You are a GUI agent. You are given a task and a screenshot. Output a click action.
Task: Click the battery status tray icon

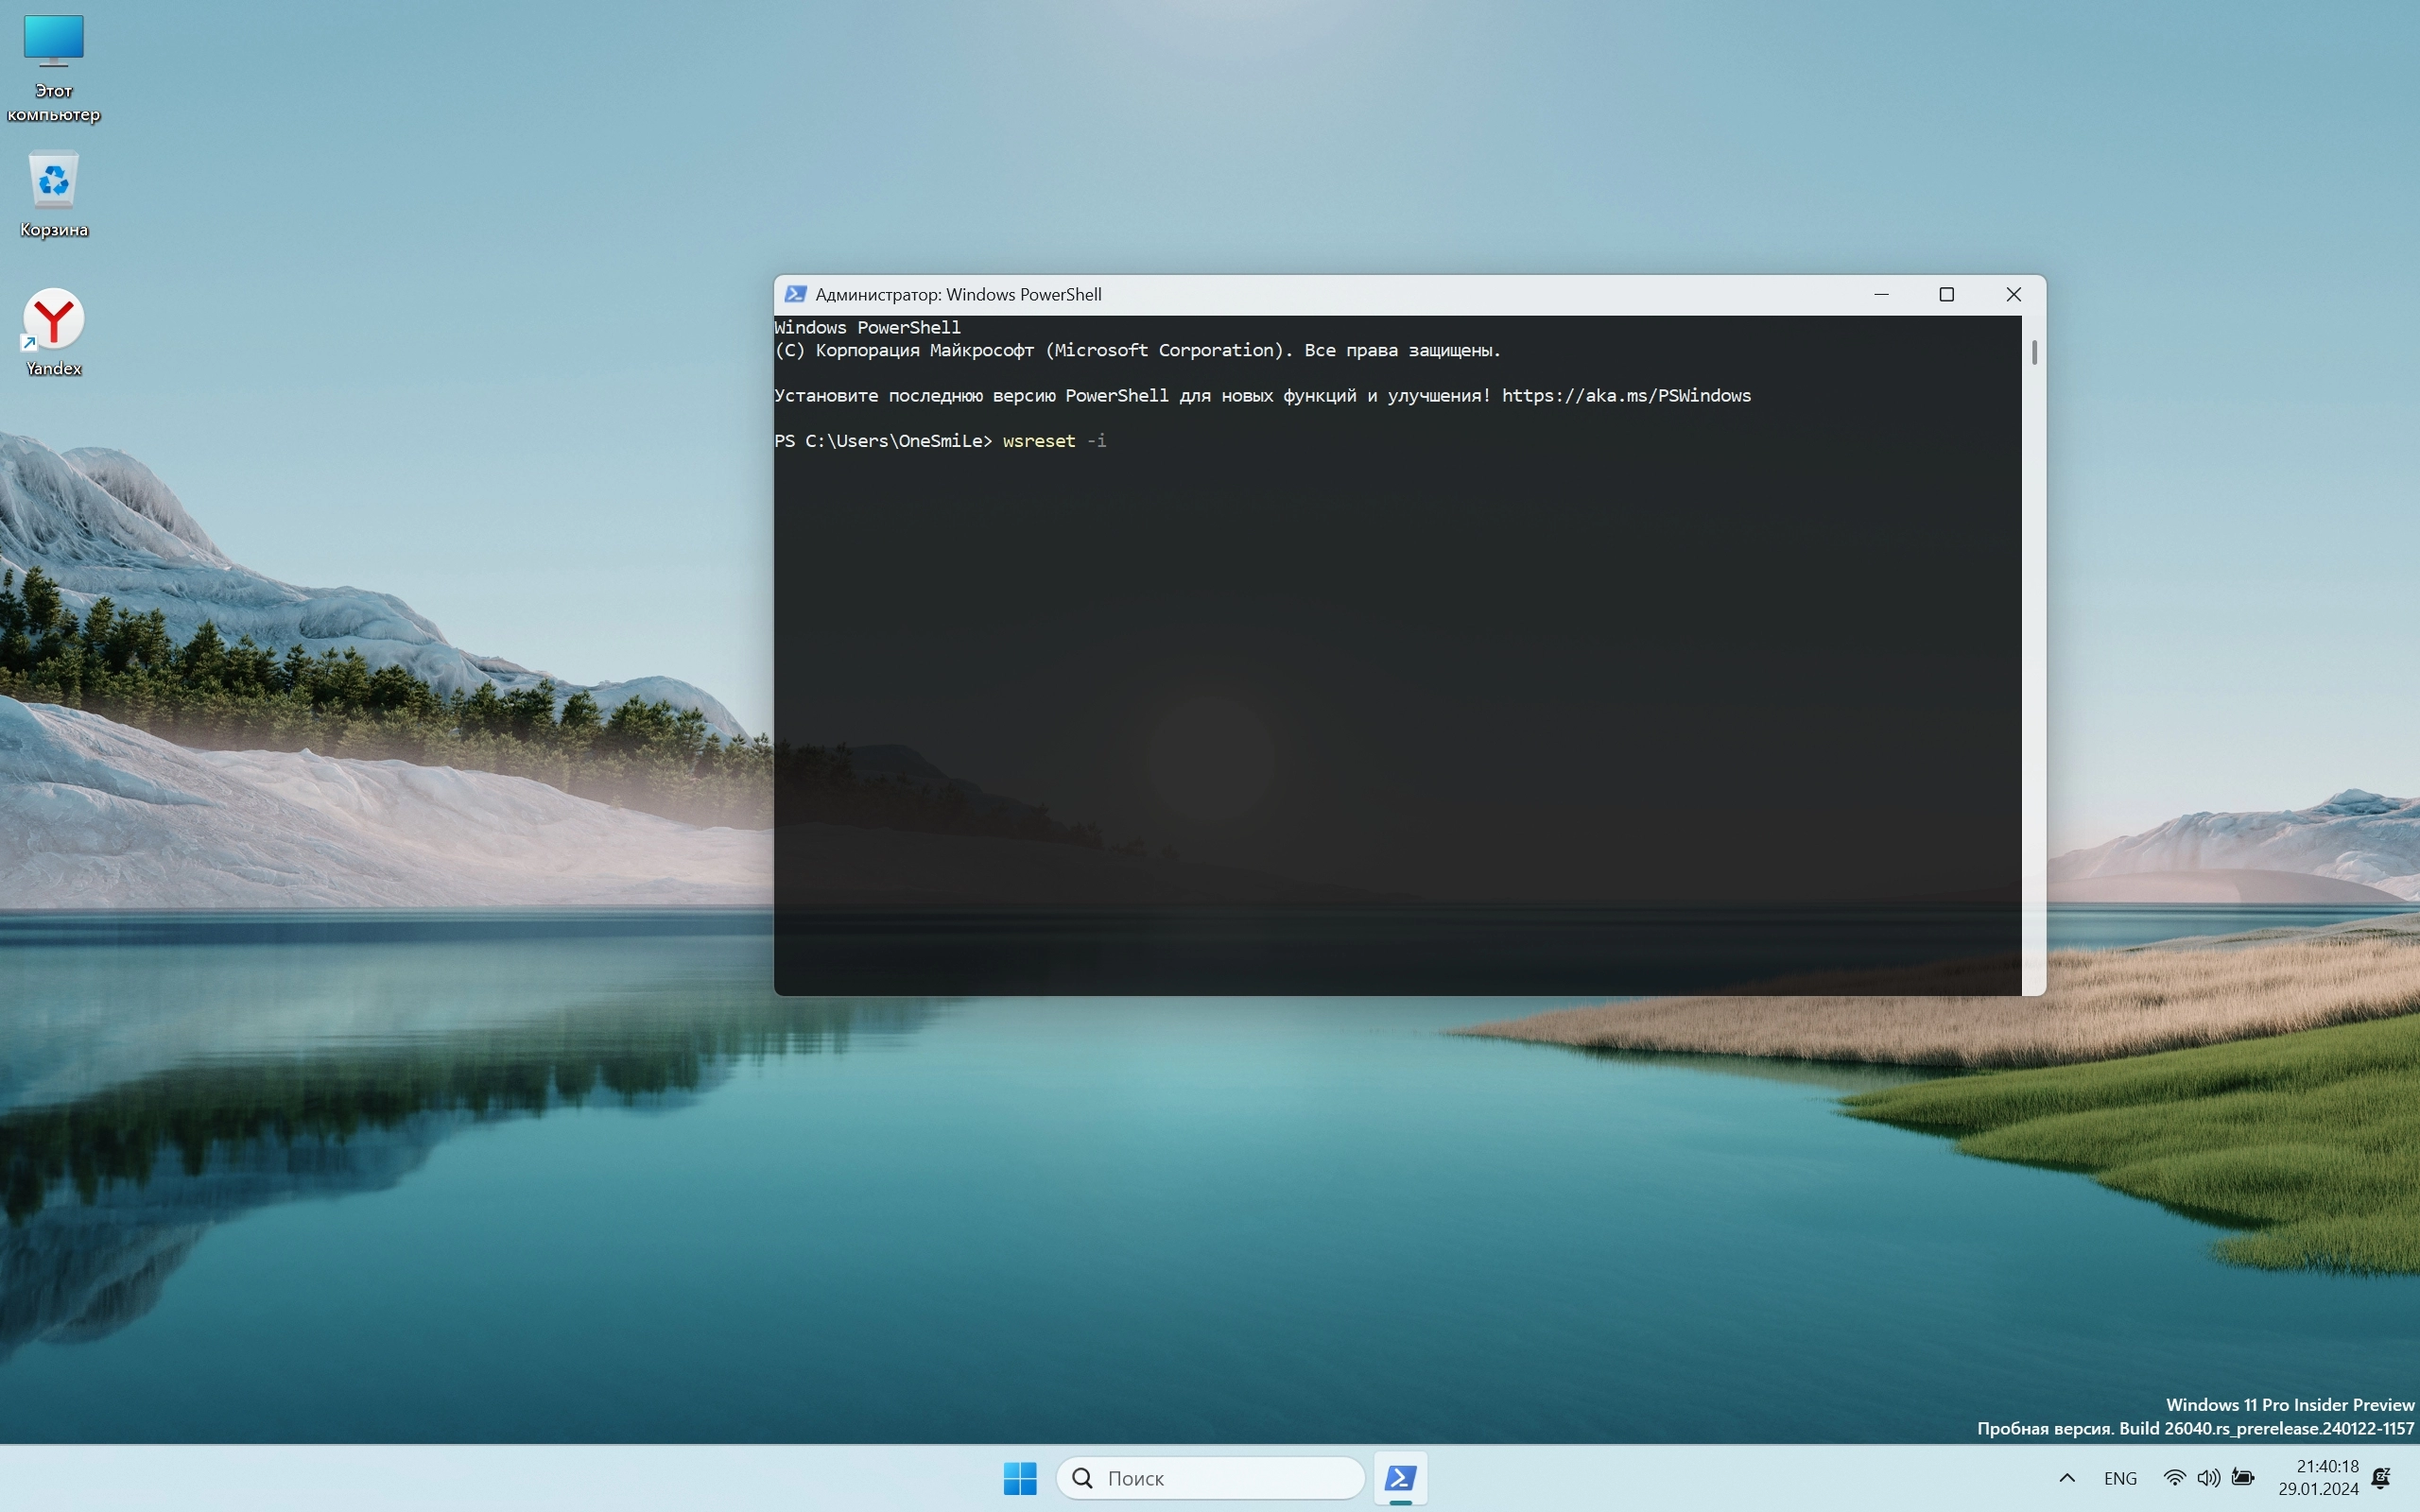2243,1477
